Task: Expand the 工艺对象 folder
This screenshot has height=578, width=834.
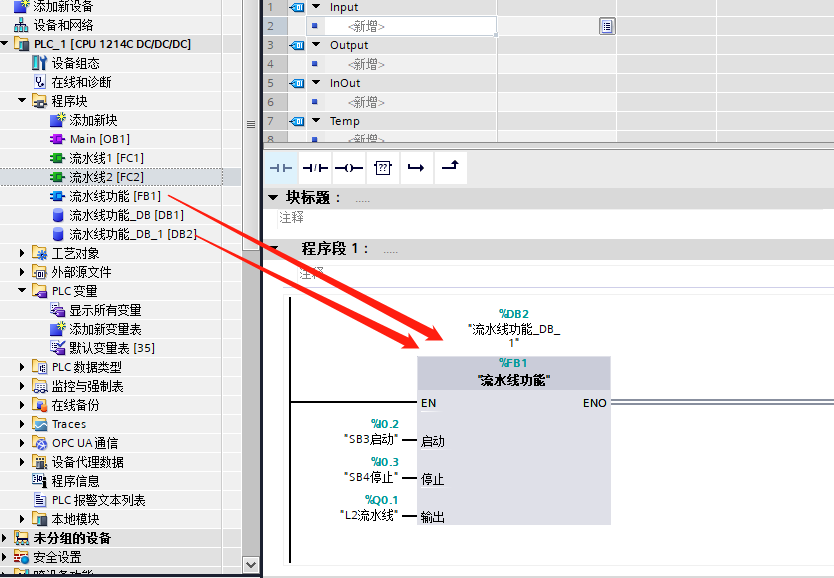Action: (22, 253)
